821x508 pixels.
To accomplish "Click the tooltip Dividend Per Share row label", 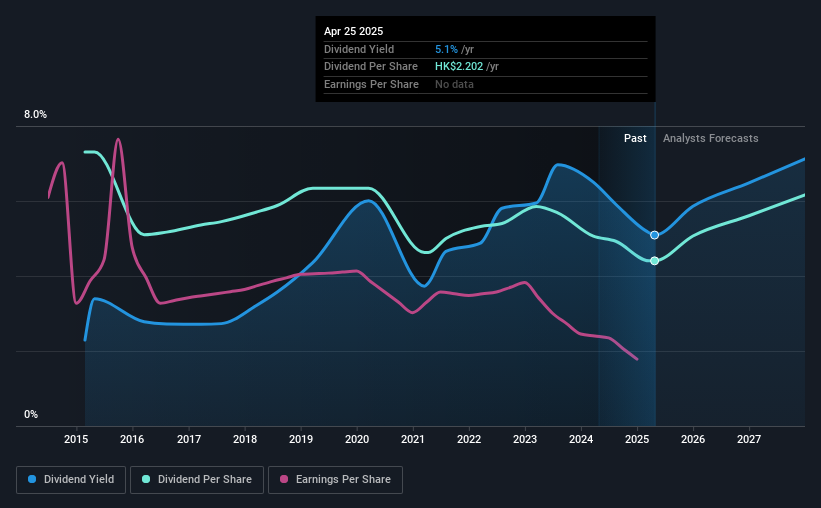I will (371, 67).
